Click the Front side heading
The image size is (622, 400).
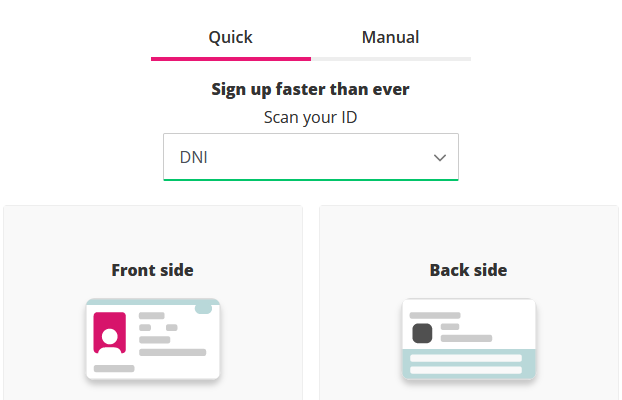coord(153,270)
